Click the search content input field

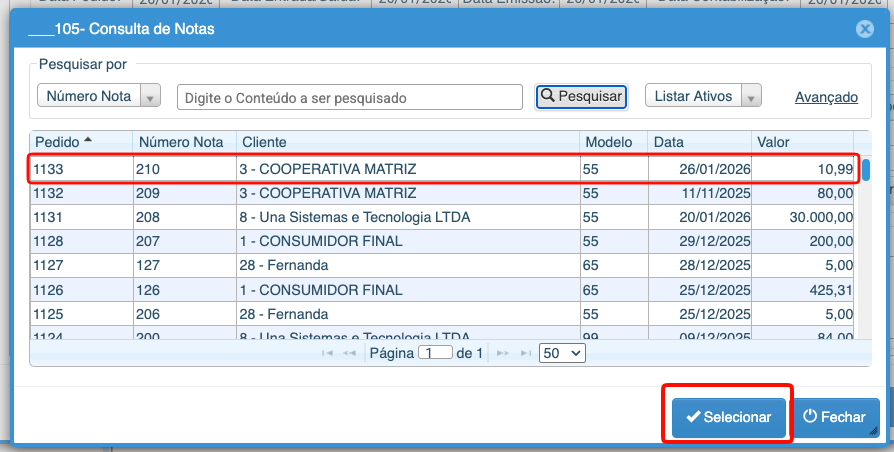tap(350, 97)
